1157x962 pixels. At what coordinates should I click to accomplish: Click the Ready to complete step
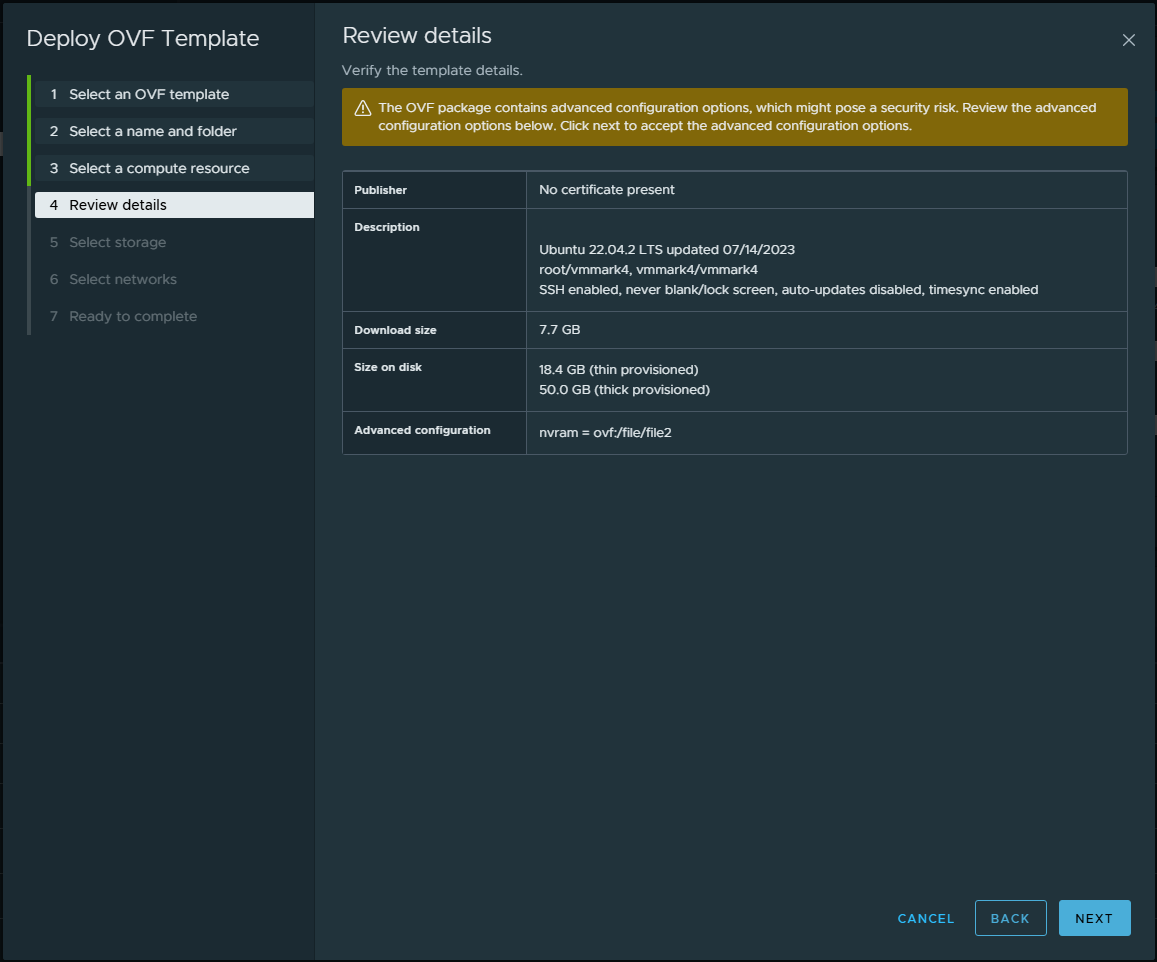(132, 316)
